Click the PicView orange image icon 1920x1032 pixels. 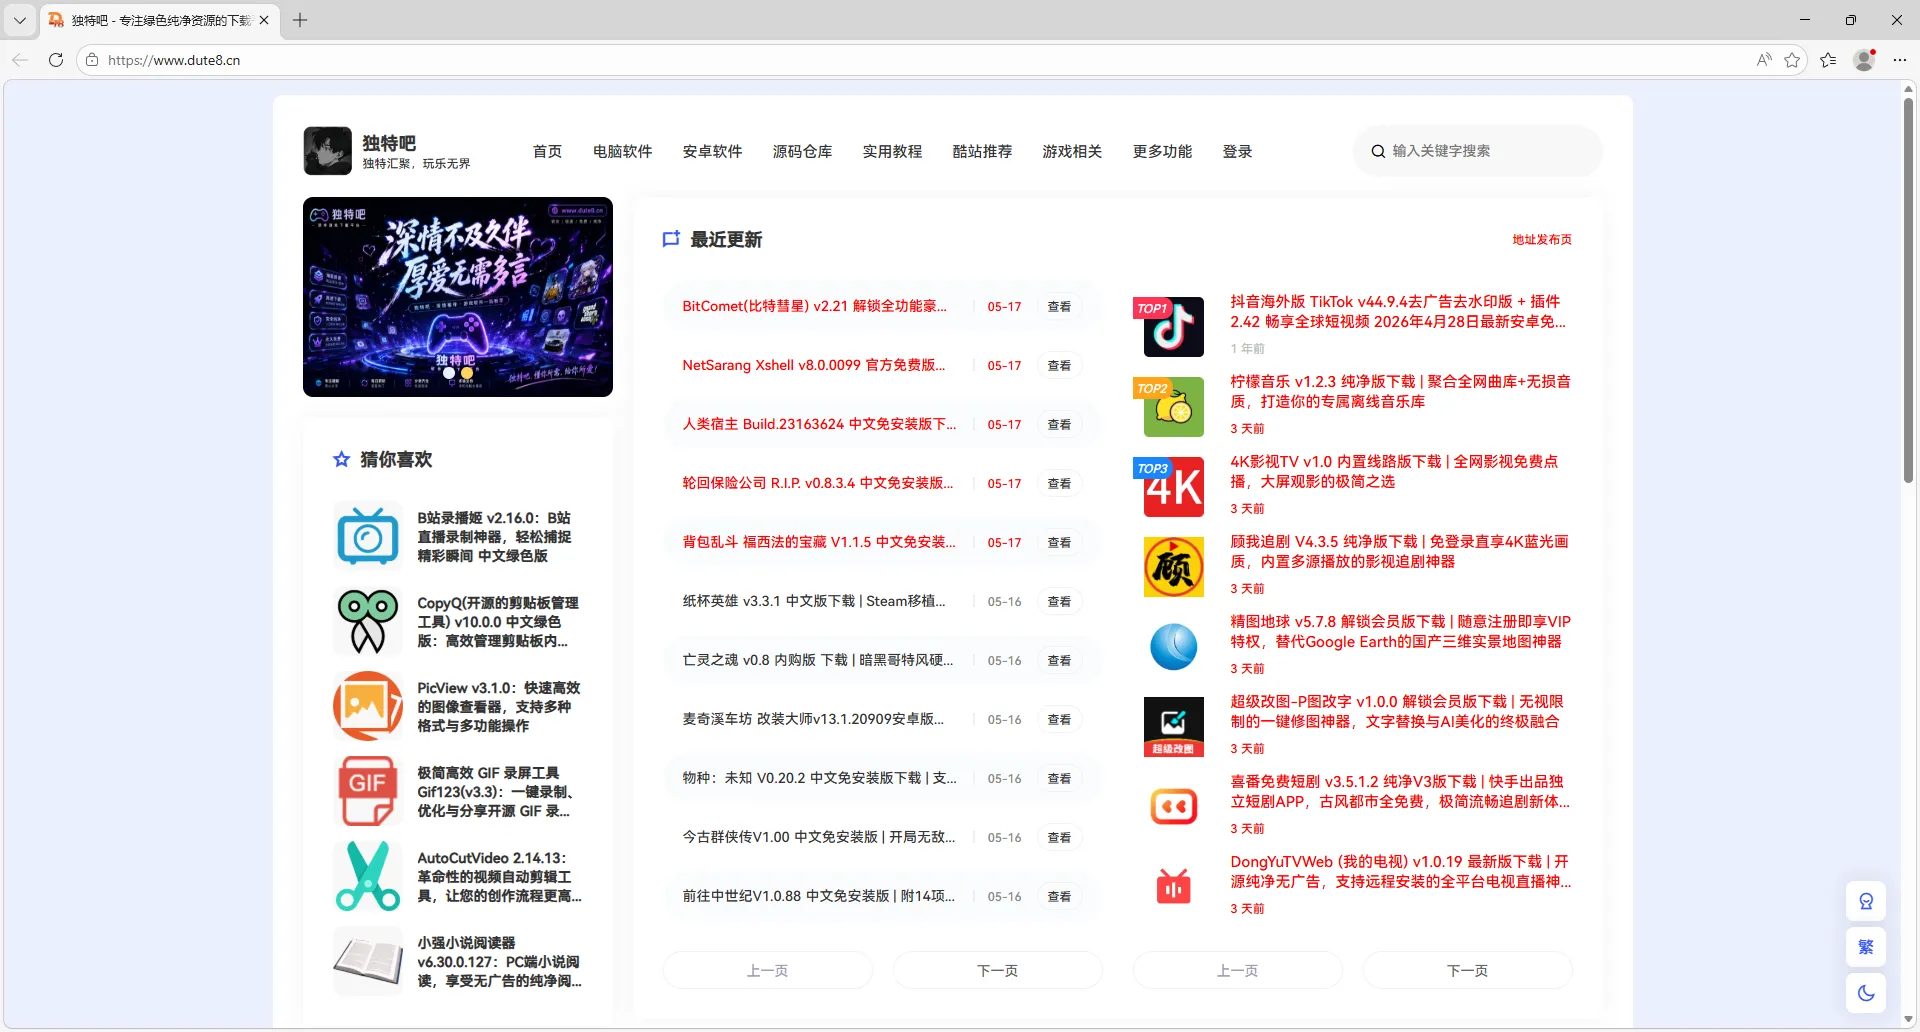tap(368, 706)
